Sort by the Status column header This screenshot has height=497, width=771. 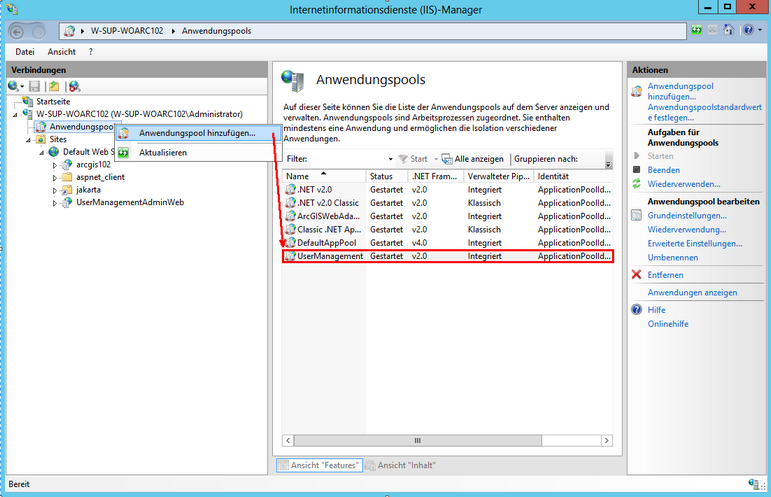point(386,176)
